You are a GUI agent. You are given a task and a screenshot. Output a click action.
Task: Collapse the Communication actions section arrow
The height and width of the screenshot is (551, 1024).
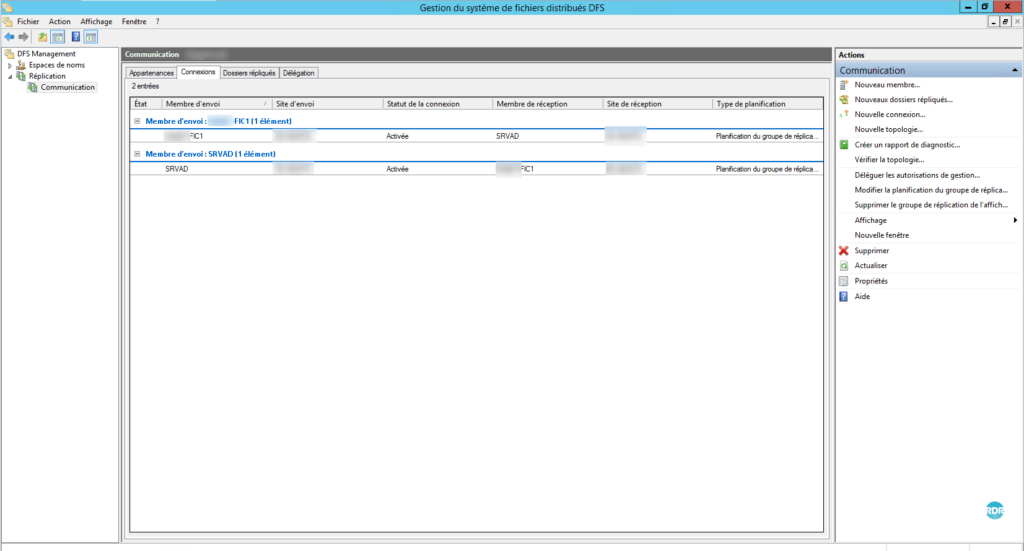click(x=1016, y=71)
